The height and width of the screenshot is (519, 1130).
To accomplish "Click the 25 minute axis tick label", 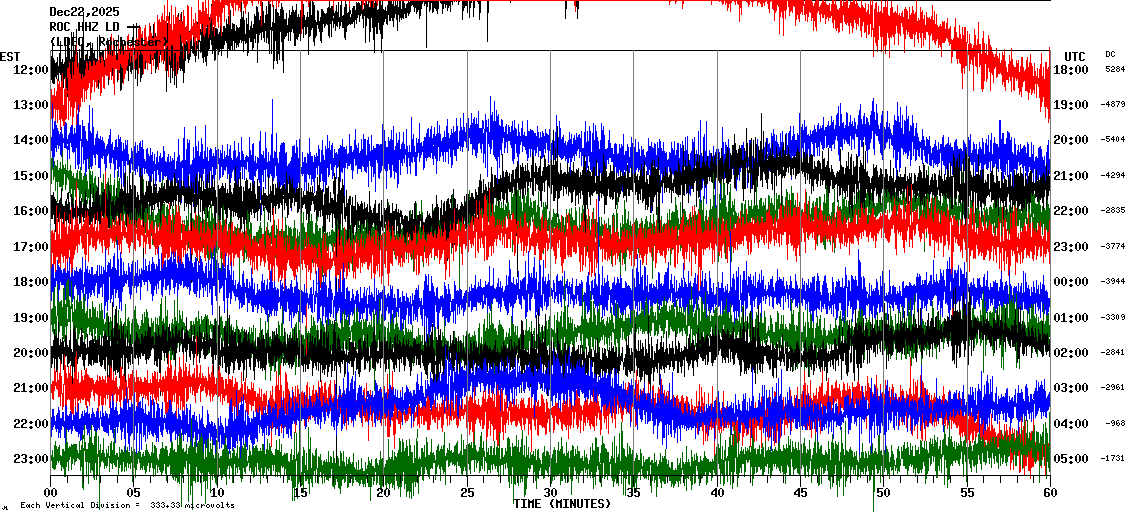I will [467, 493].
